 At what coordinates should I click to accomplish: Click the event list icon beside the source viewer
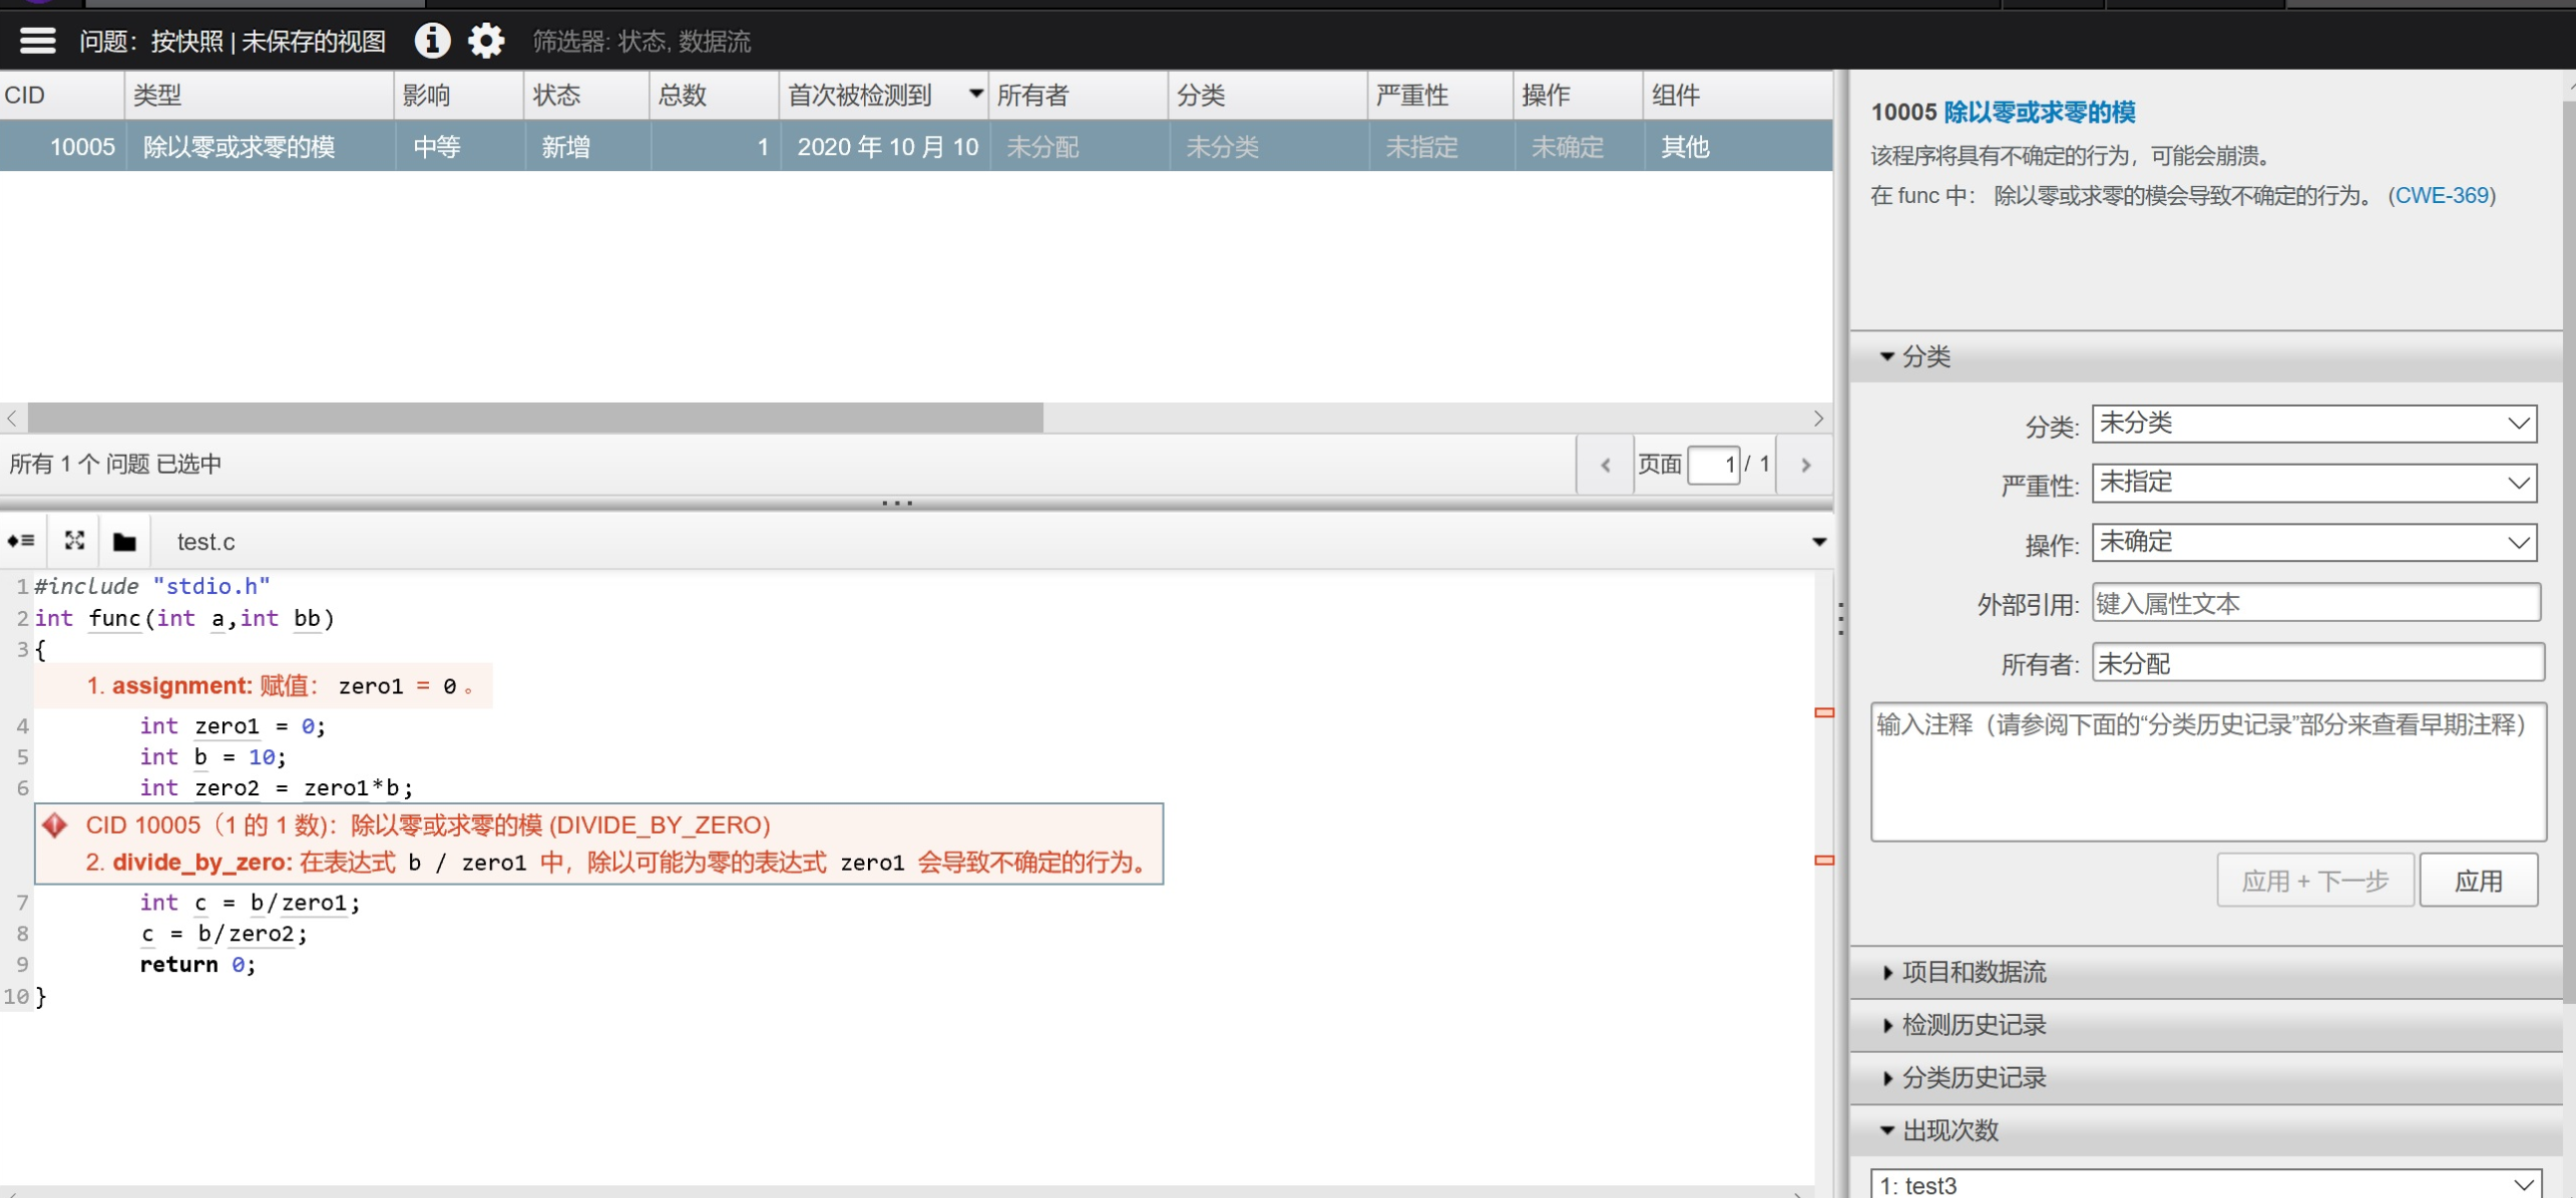20,541
